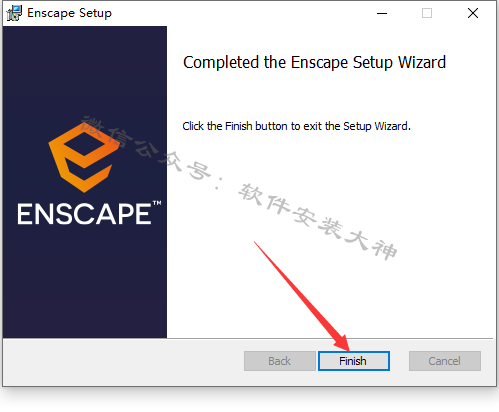Click the diagonal Chinese watermark text
Screen dimensions: 499x412
239,188
